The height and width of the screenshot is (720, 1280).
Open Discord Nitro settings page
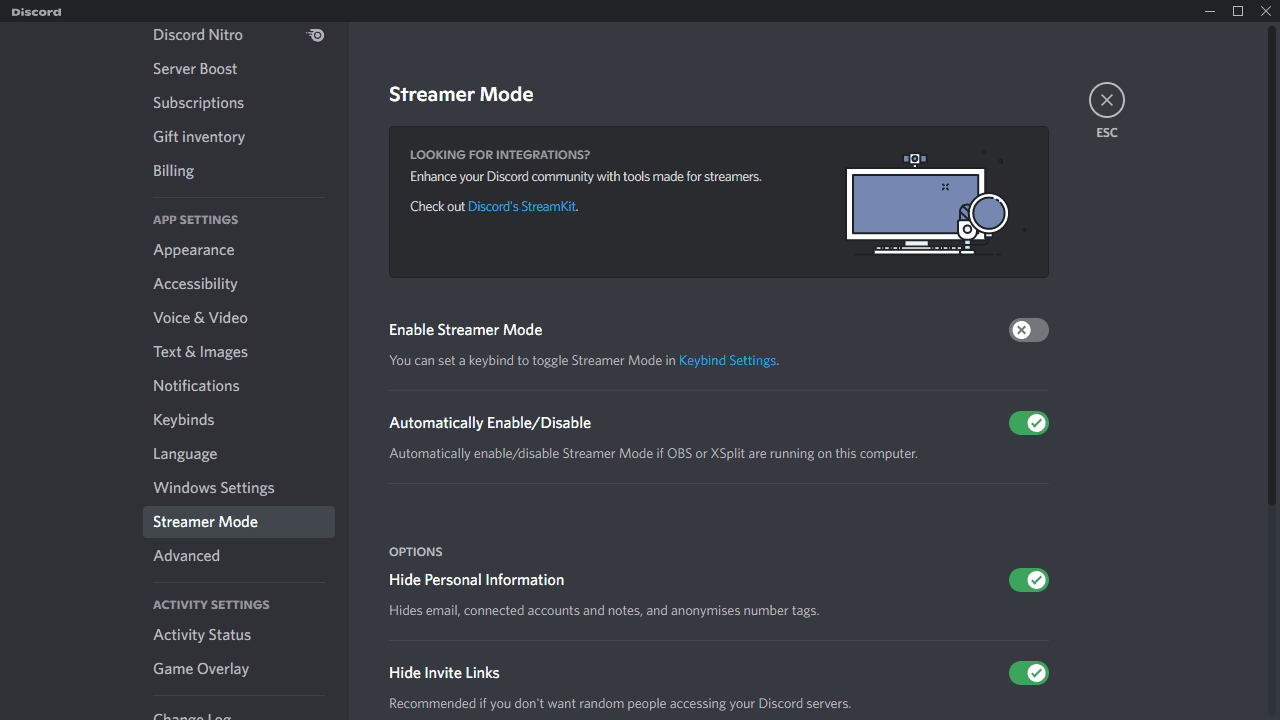click(x=238, y=35)
